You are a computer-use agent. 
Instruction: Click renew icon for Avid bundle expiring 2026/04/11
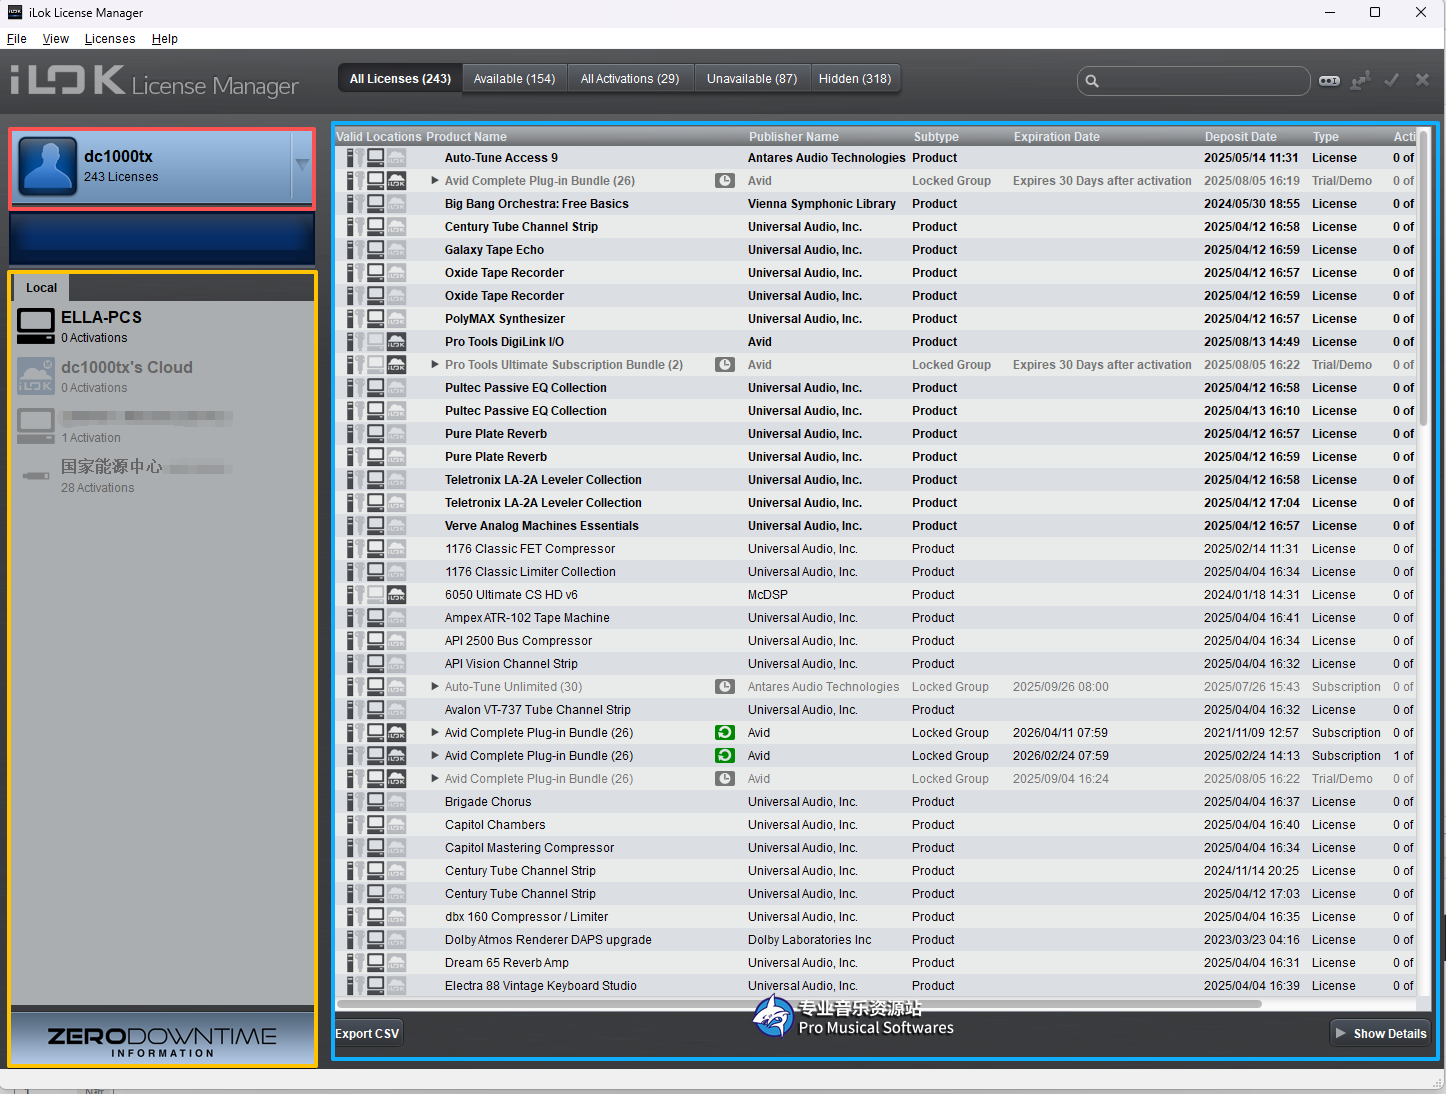tap(725, 733)
